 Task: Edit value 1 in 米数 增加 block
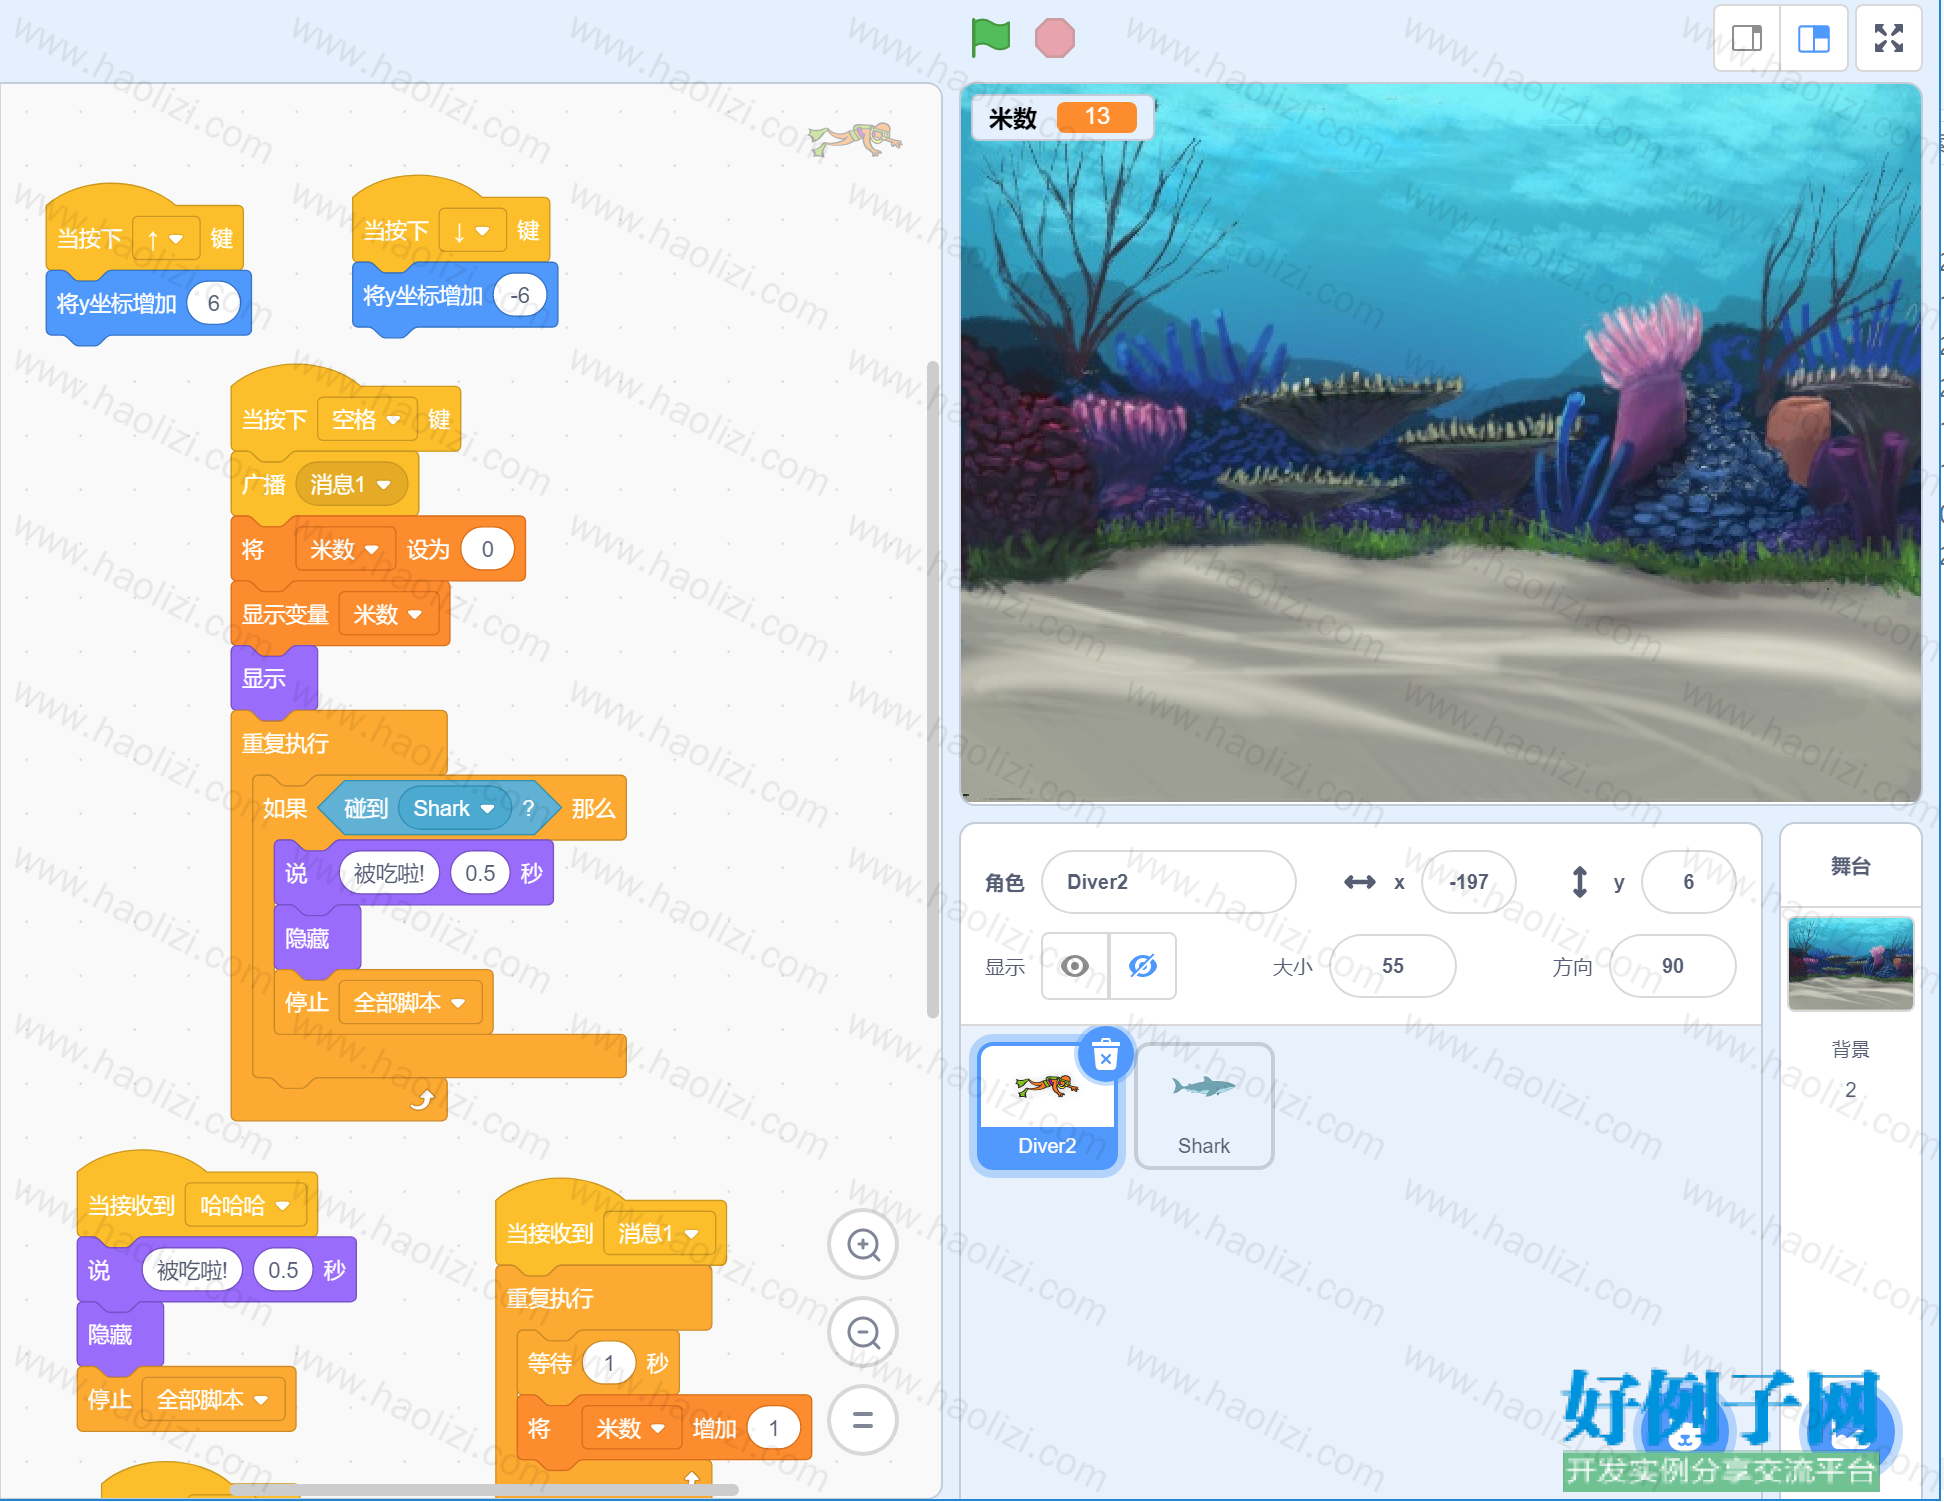click(774, 1428)
